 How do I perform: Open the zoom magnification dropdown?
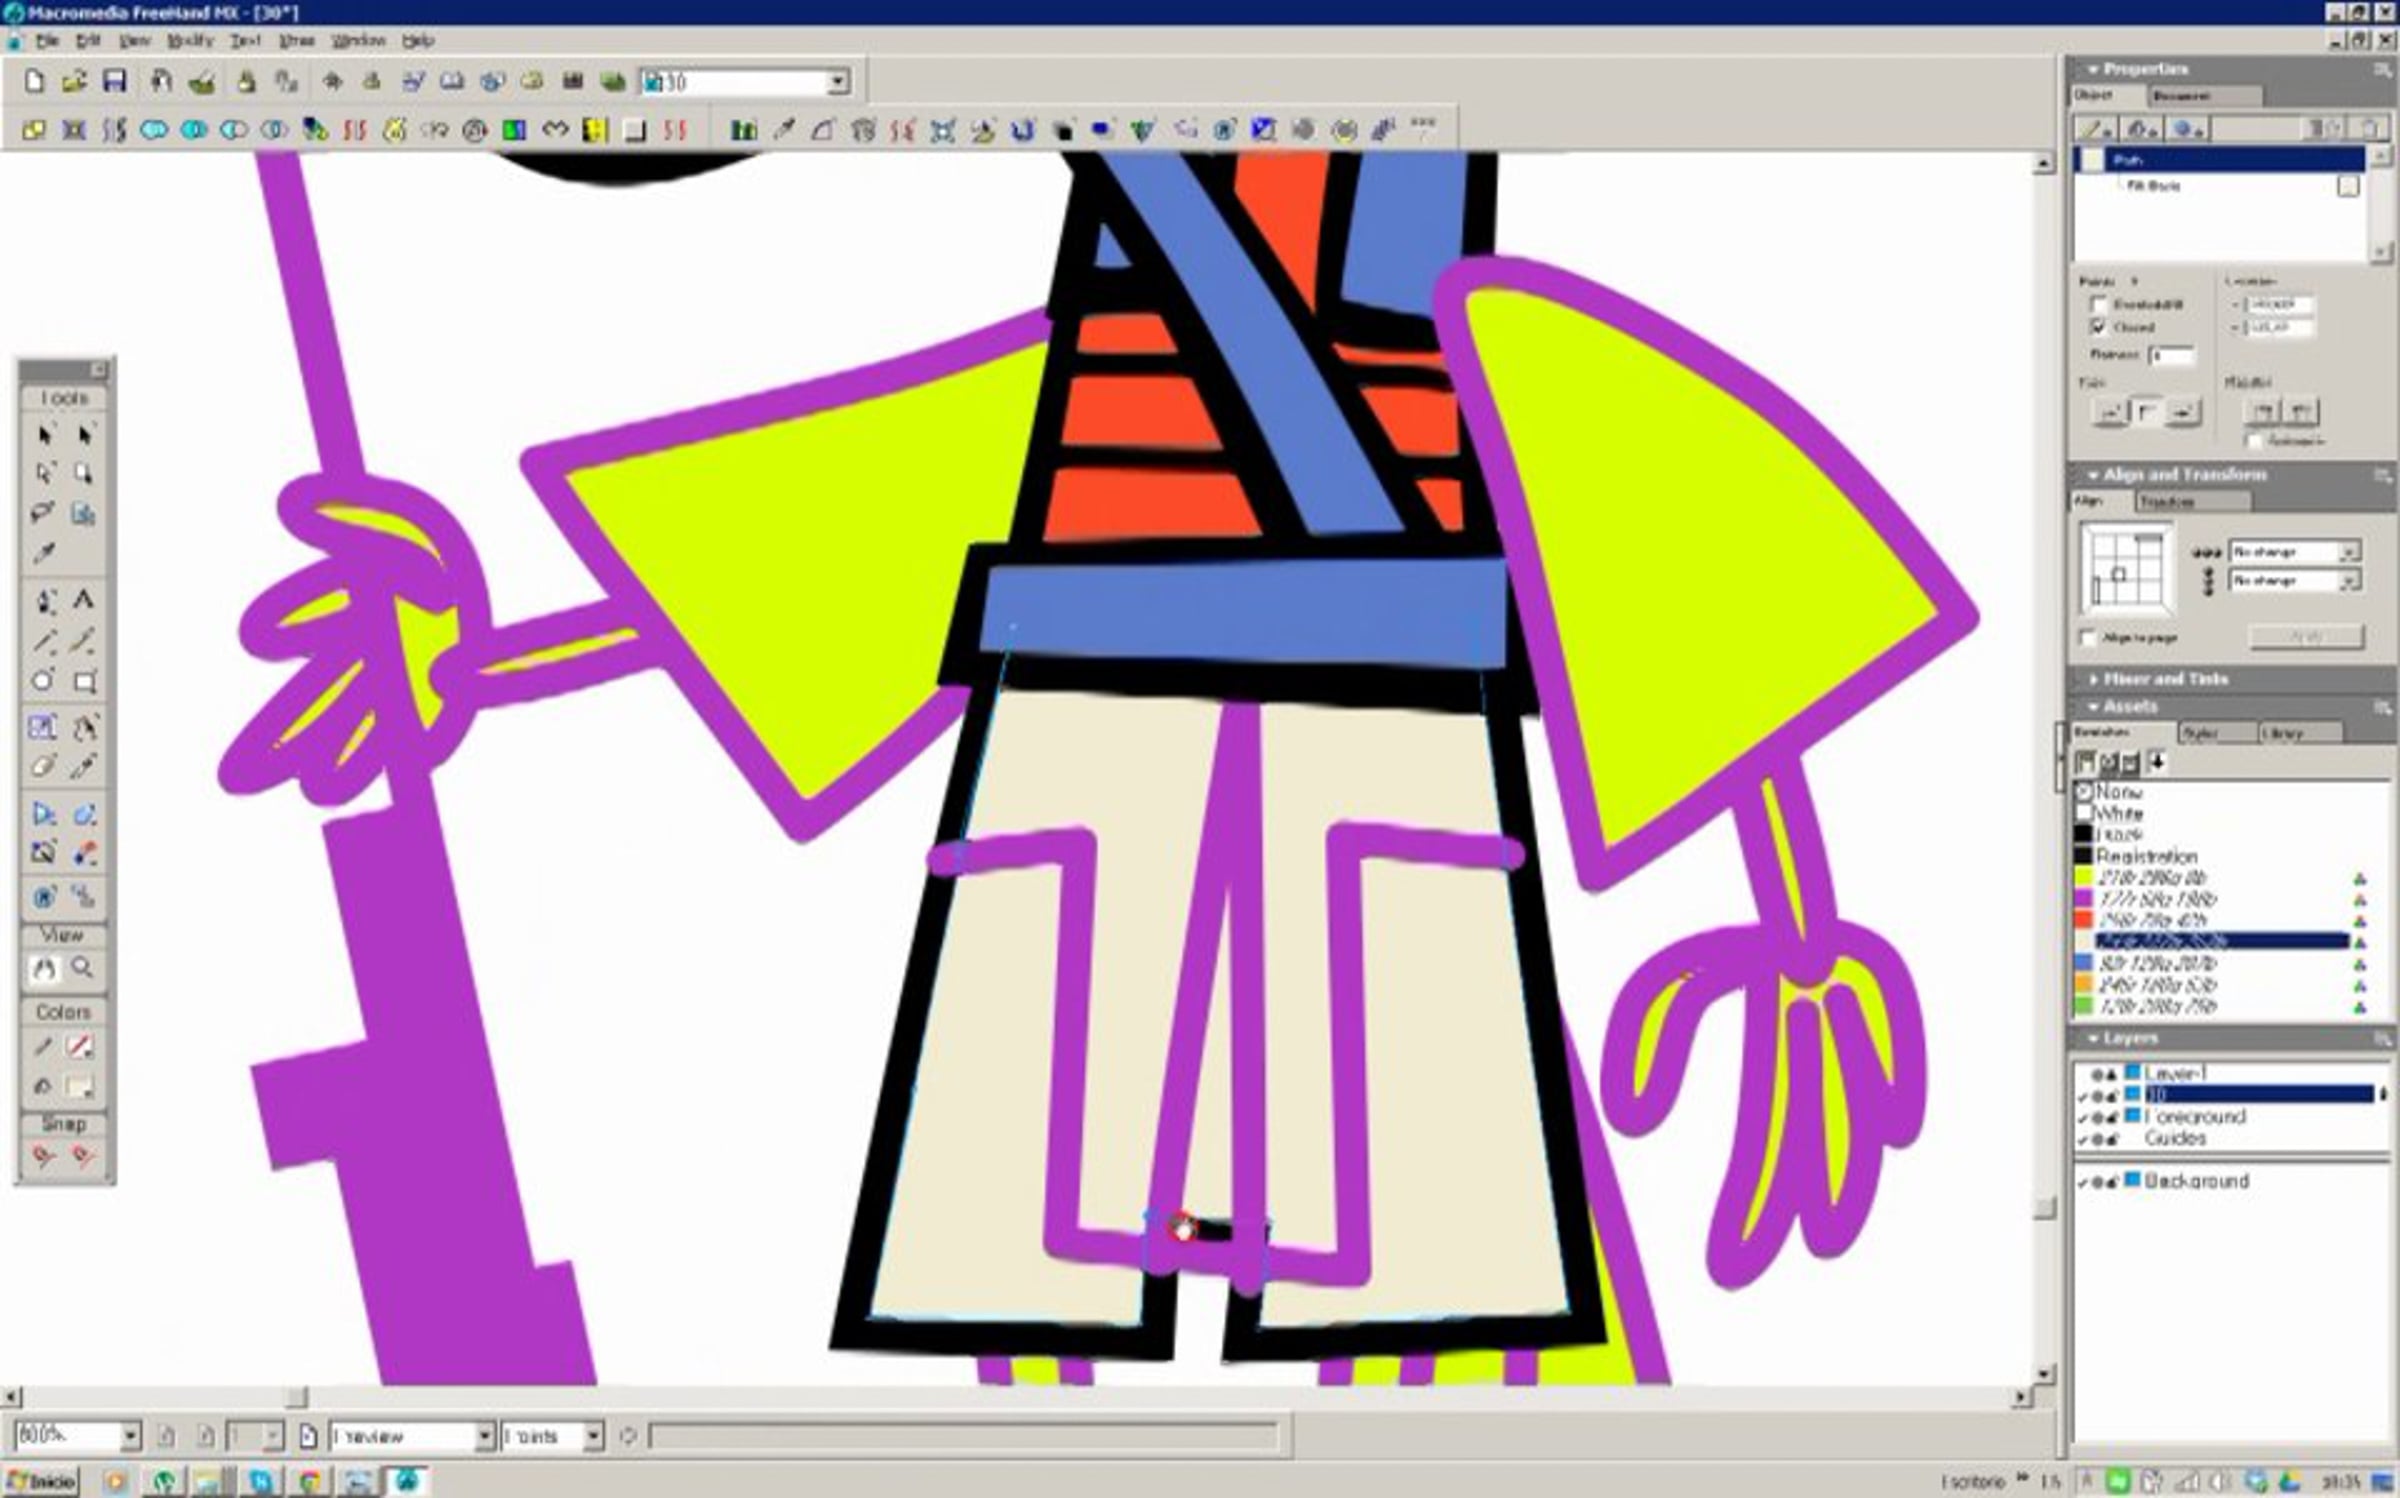tap(131, 1436)
